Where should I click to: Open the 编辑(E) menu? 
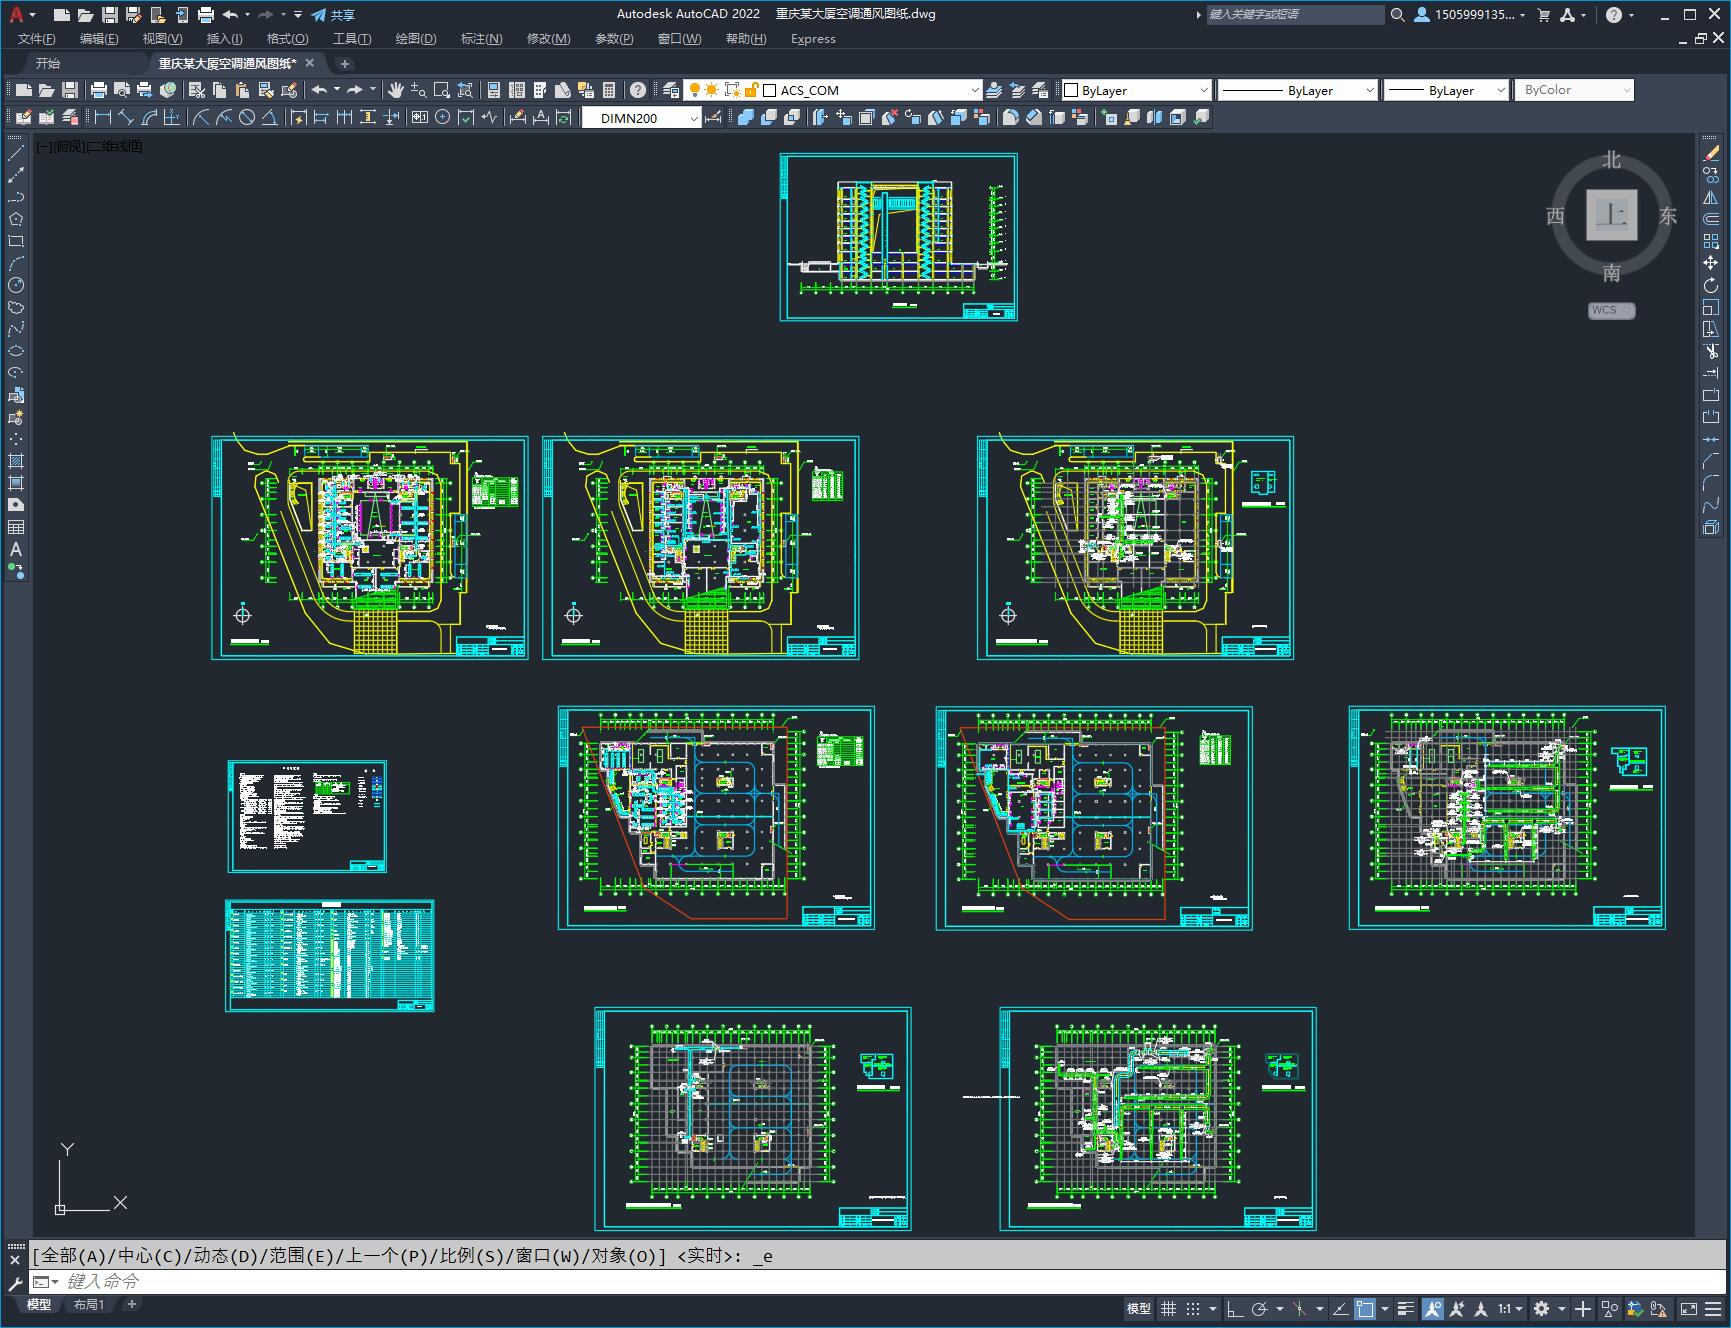pos(99,39)
